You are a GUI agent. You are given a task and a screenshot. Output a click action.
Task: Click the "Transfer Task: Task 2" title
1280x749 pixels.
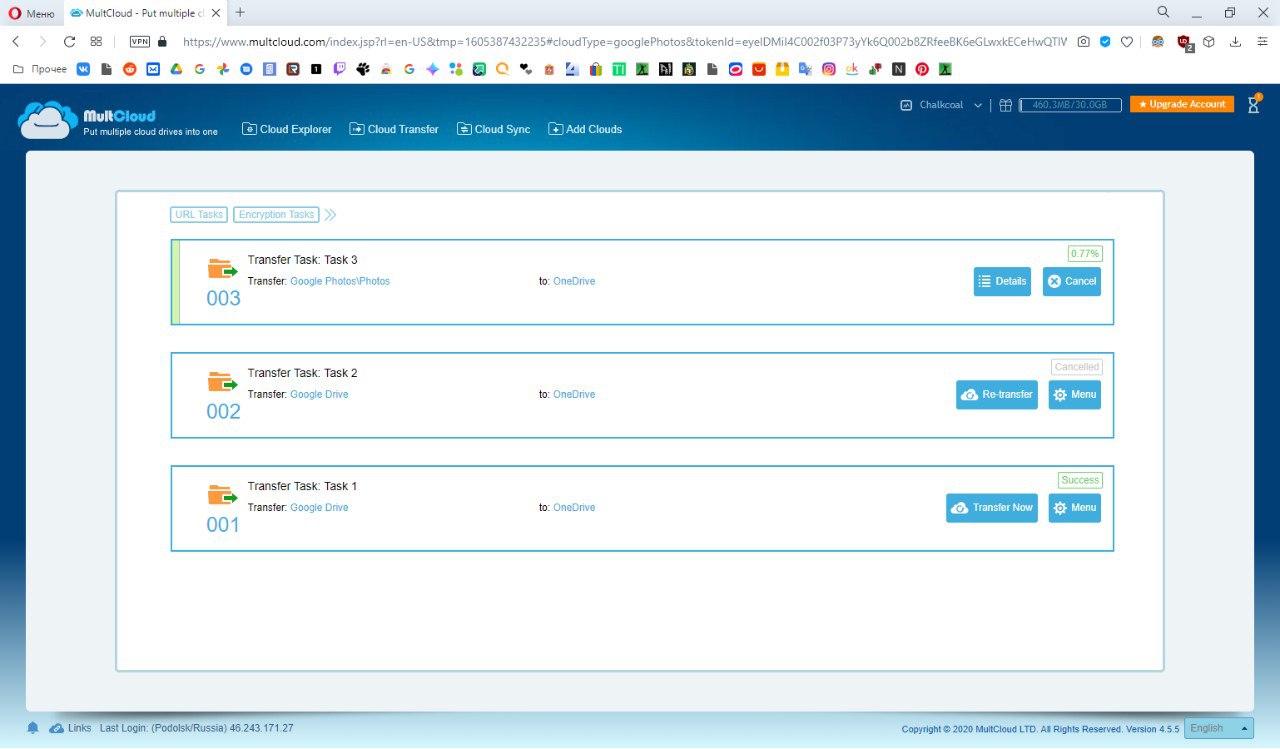pyautogui.click(x=303, y=373)
